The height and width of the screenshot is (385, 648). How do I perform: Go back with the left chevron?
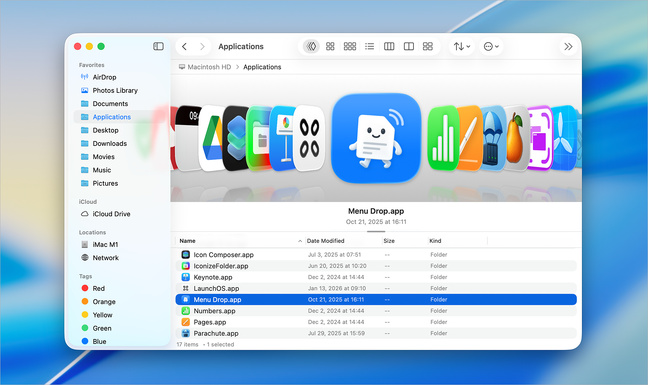184,46
